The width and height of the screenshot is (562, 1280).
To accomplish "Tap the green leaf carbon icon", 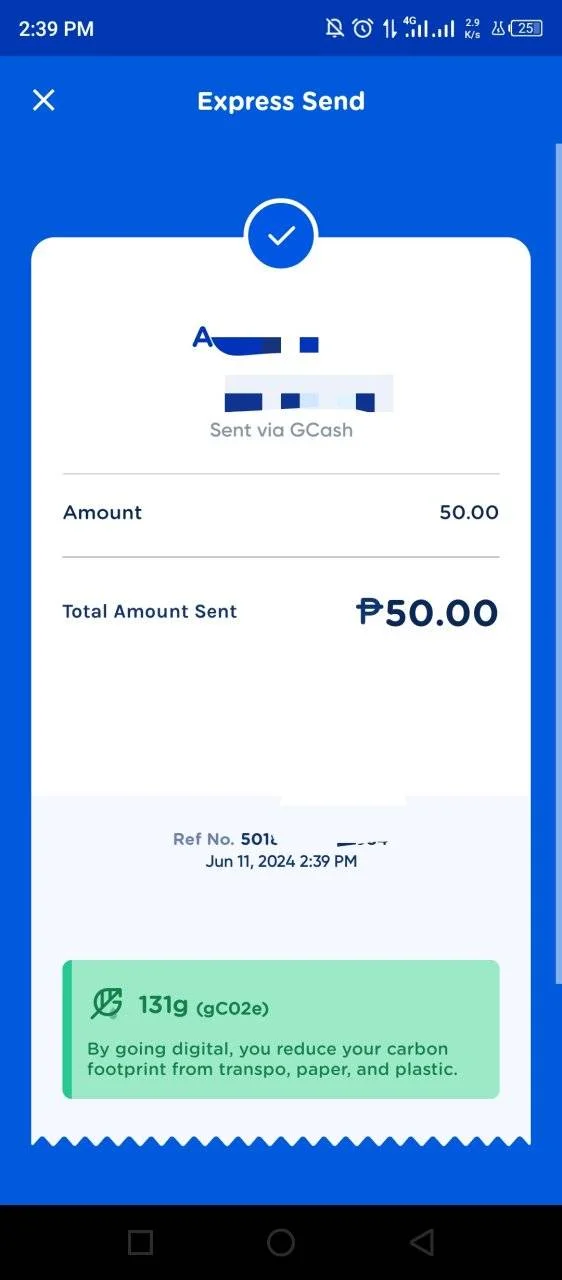I will tap(106, 1003).
